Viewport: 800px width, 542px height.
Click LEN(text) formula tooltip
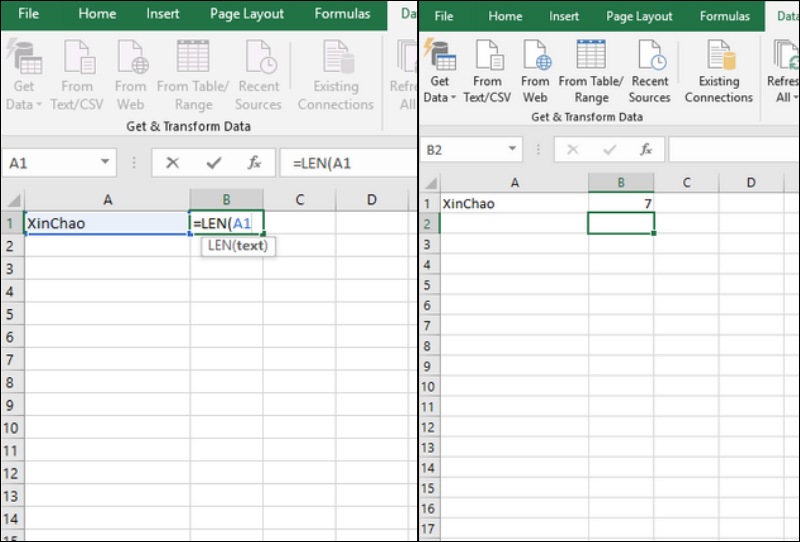(x=238, y=246)
